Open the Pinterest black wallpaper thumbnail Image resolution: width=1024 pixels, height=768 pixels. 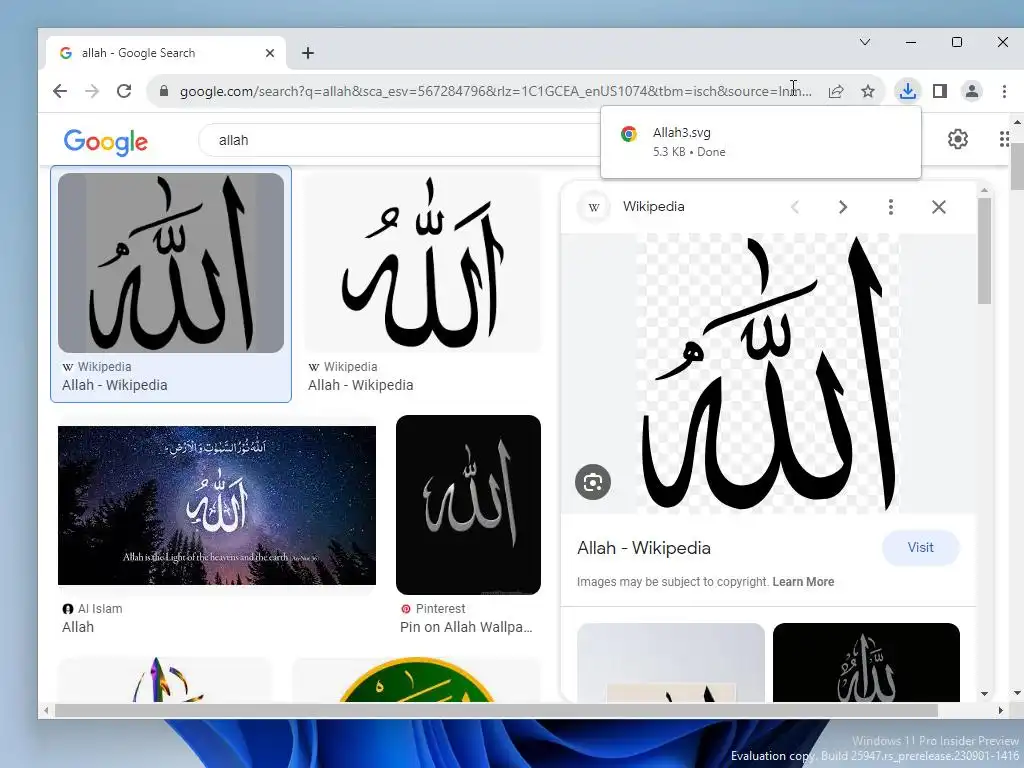tap(468, 505)
